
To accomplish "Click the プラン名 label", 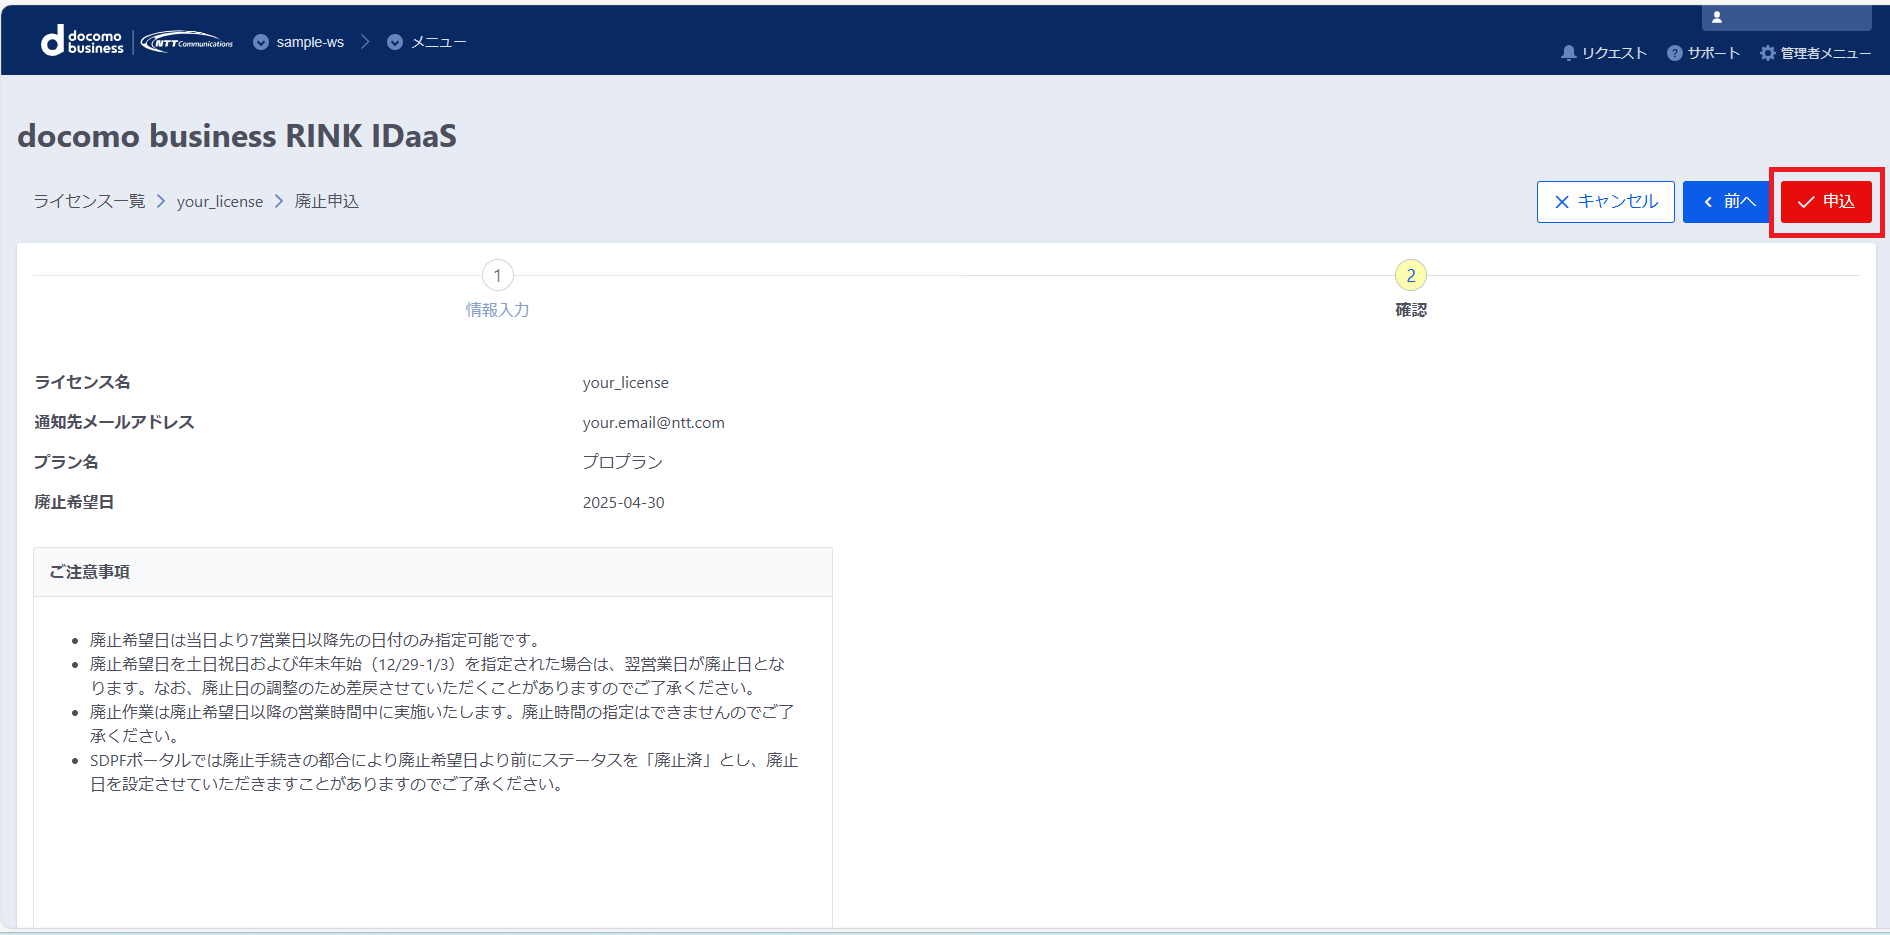I will tap(66, 462).
